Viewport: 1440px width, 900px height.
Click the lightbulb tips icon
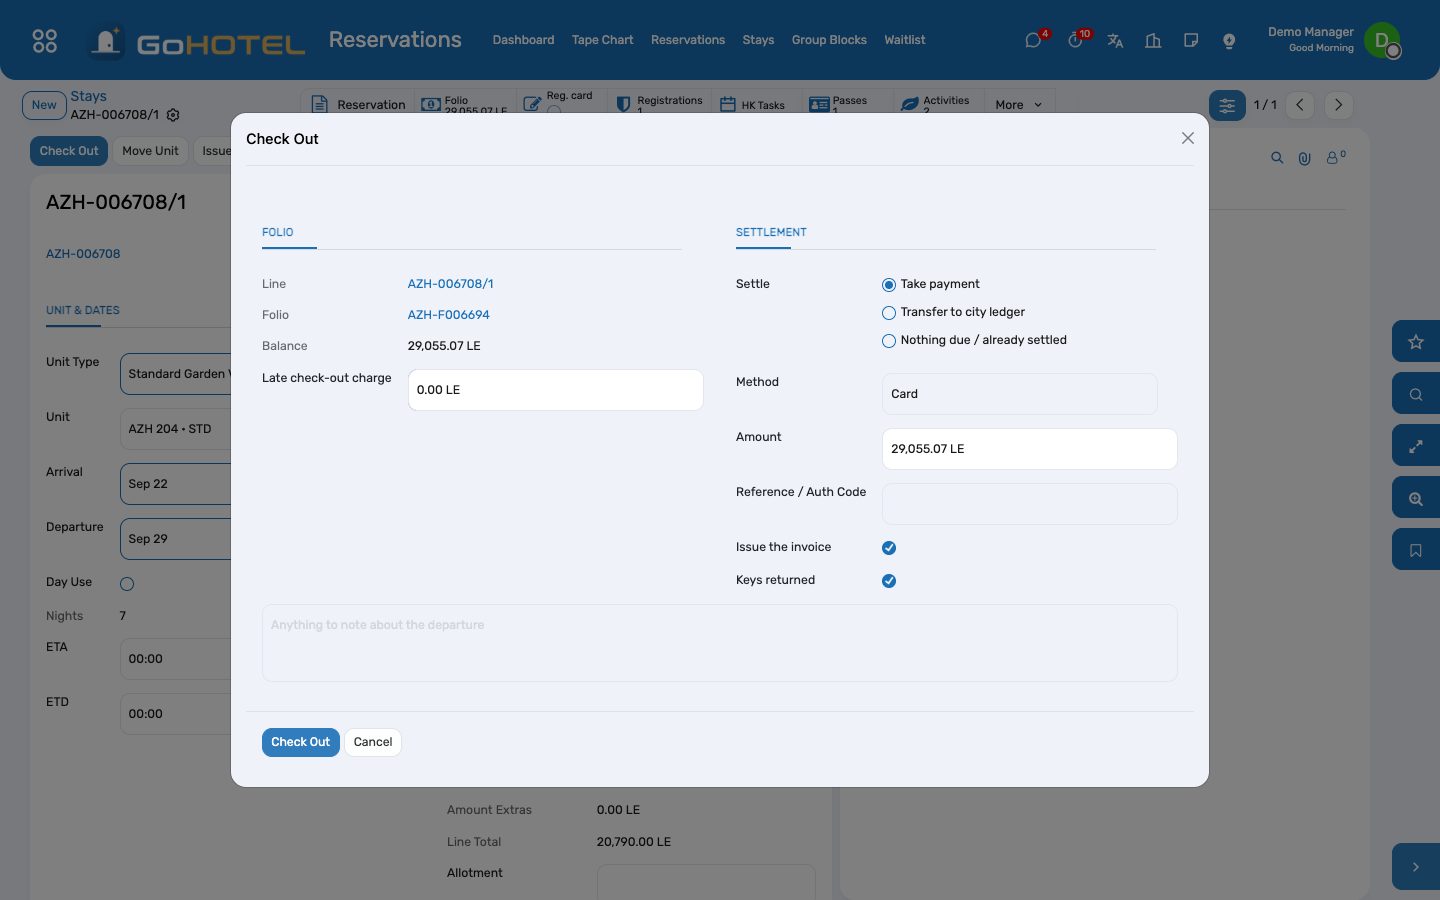coord(1229,40)
